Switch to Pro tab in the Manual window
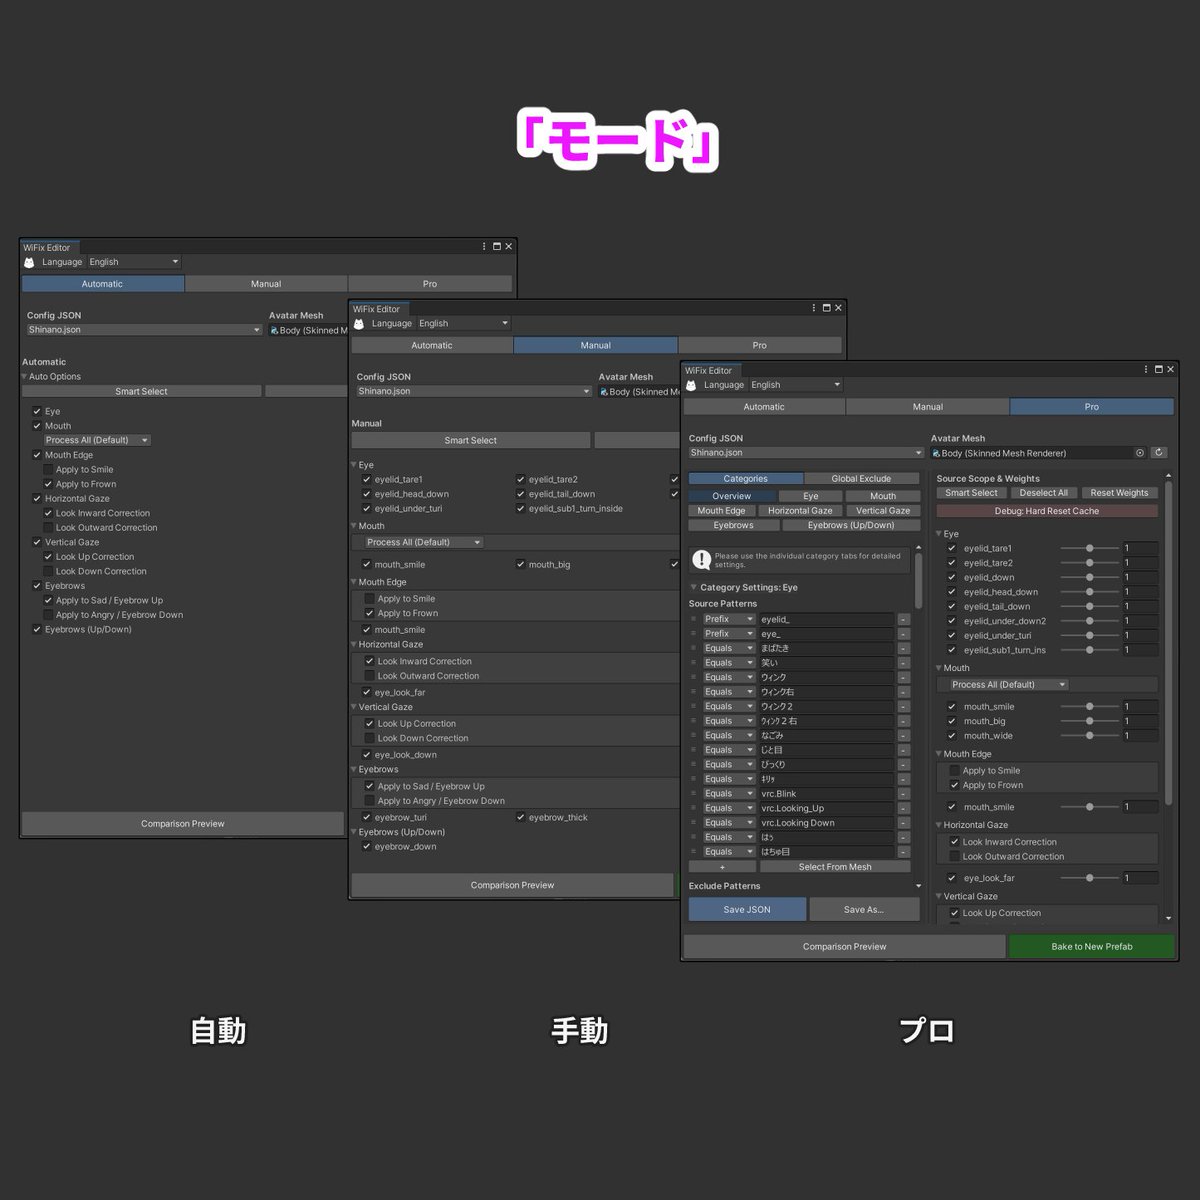This screenshot has width=1200, height=1200. tap(760, 345)
